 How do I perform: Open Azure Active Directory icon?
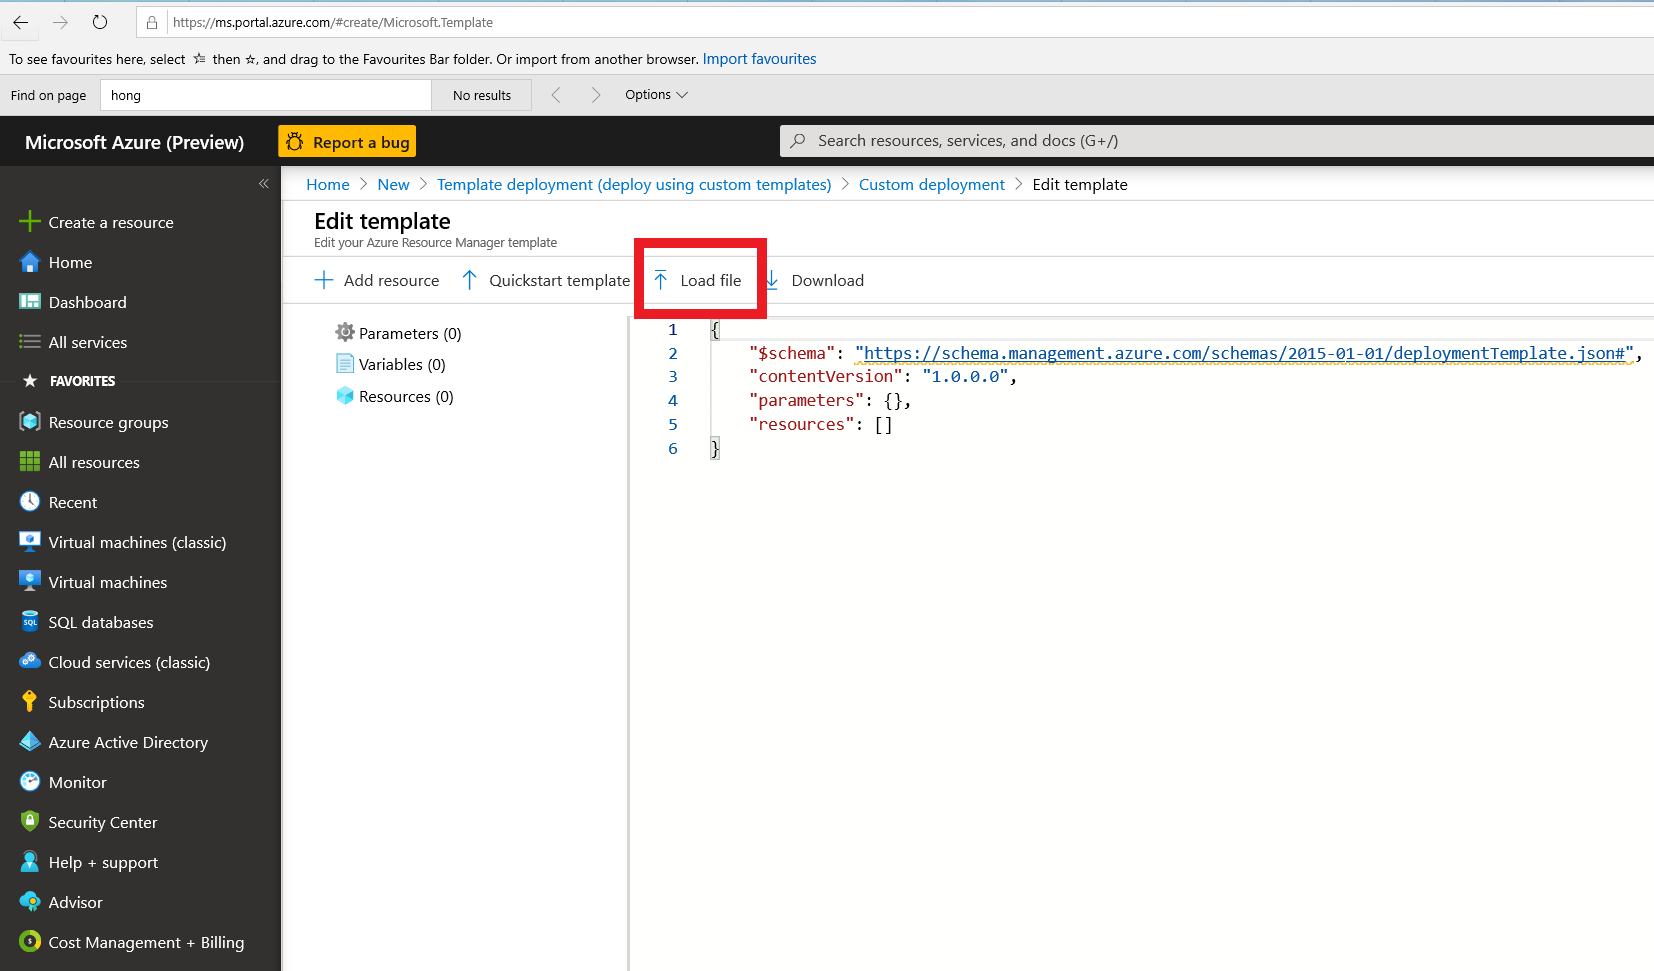click(x=30, y=742)
